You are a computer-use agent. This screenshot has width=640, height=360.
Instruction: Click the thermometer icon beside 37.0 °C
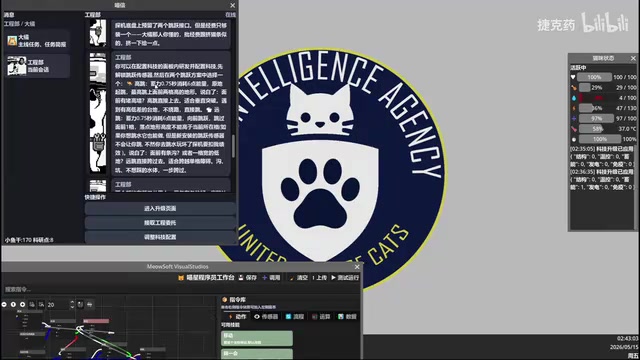click(x=574, y=129)
